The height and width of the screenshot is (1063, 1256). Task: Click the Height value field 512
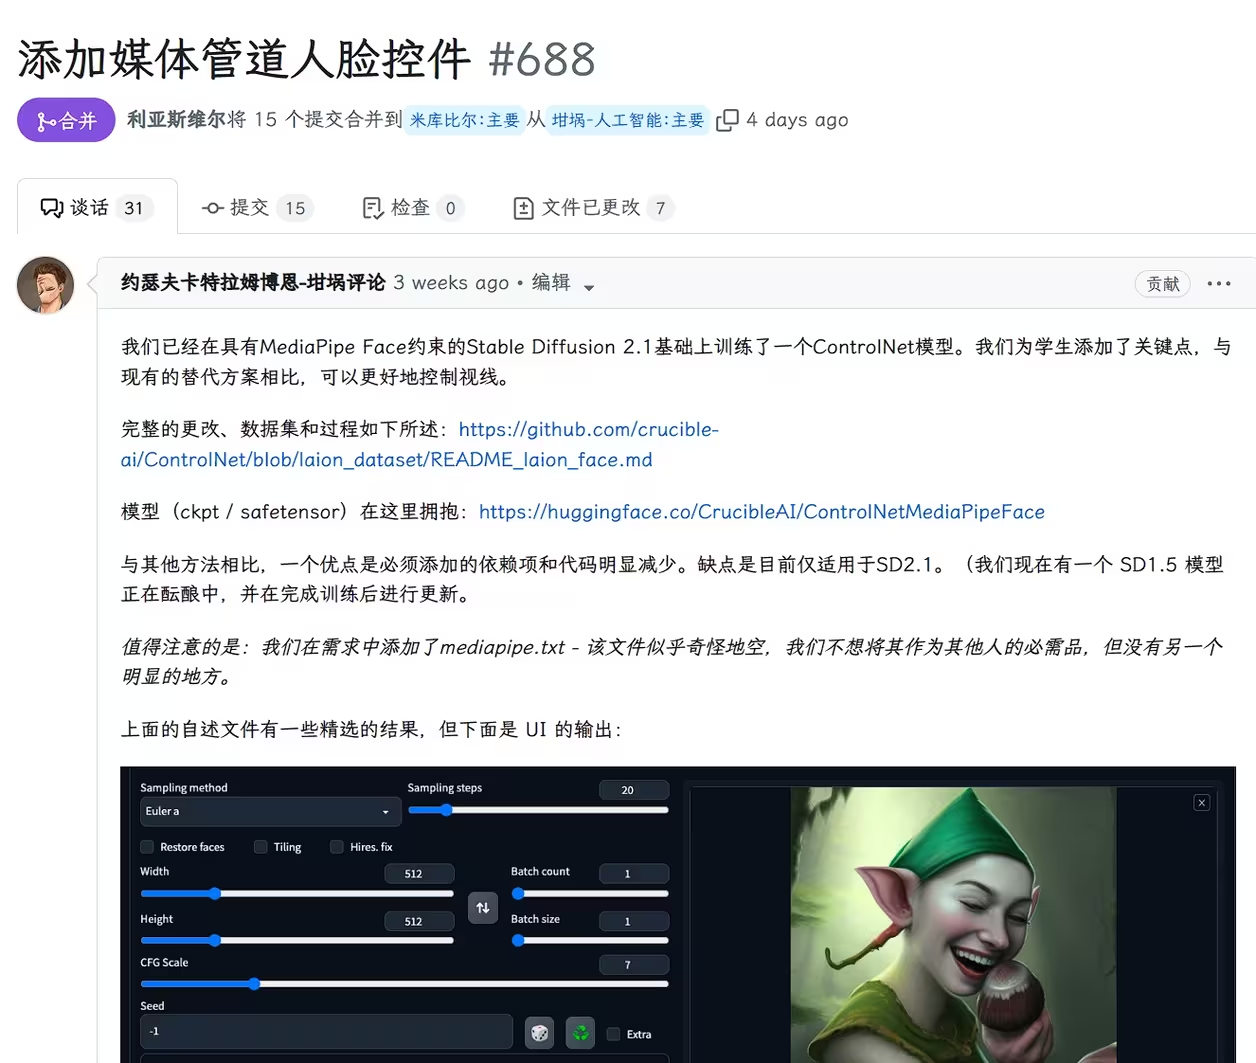[x=420, y=921]
